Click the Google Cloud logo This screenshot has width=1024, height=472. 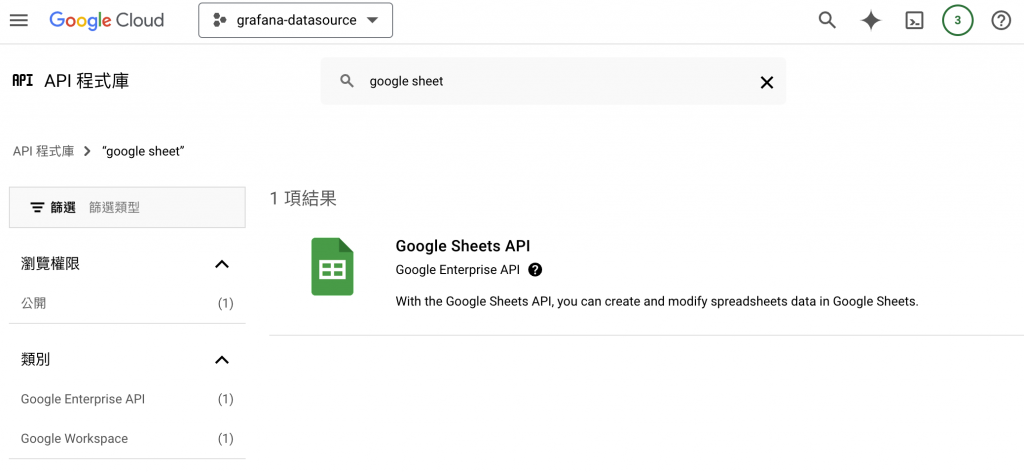pyautogui.click(x=106, y=21)
